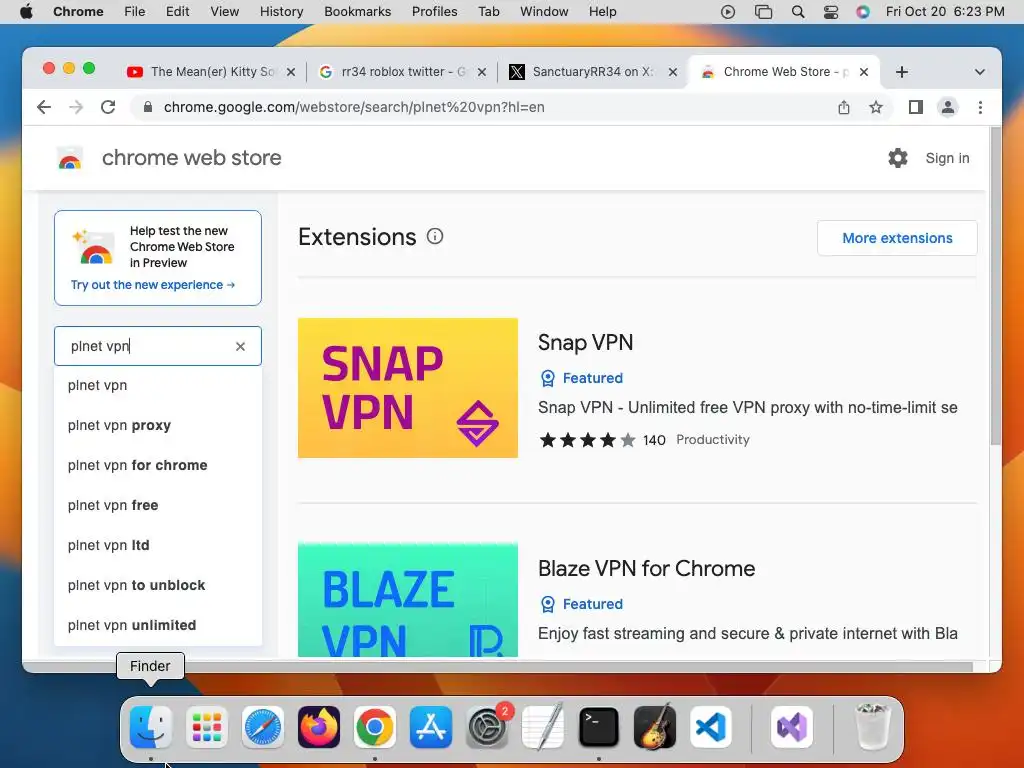
Task: Open the Tab menu in the menu bar
Action: pos(488,12)
